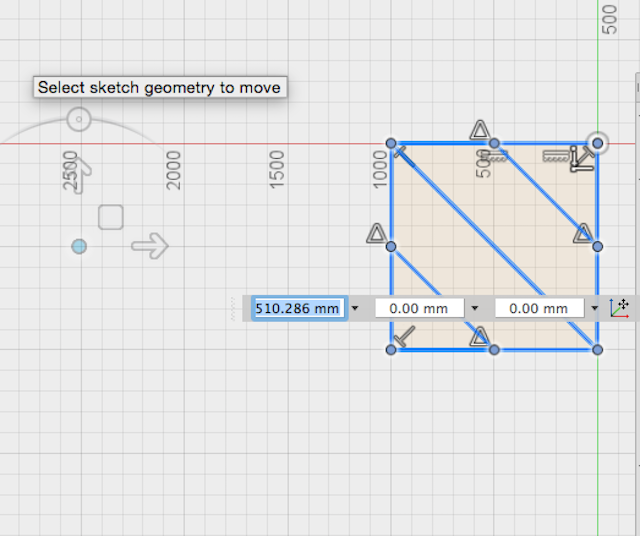Image resolution: width=640 pixels, height=536 pixels.
Task: Select the bottom-left corner sketch point
Action: (x=391, y=350)
